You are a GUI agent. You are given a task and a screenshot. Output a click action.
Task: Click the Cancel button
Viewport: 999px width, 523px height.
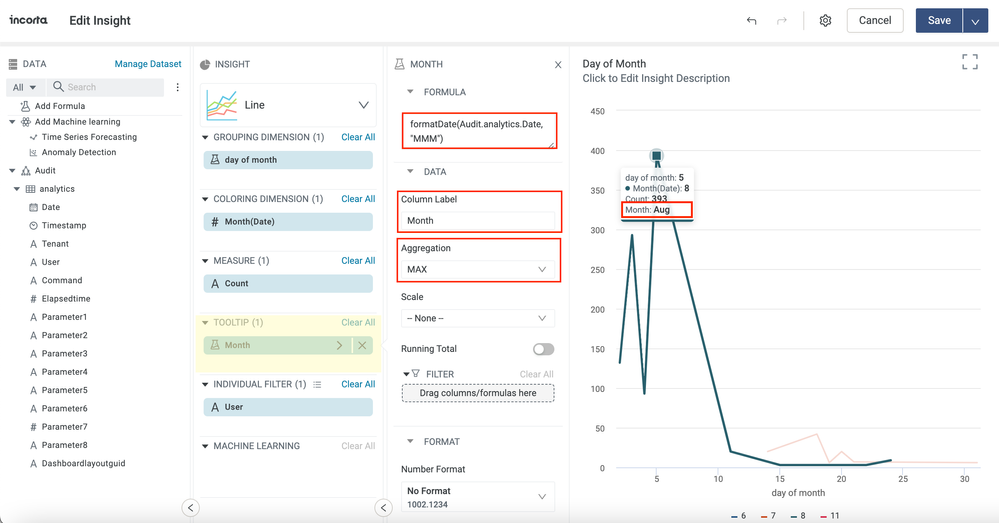(874, 21)
